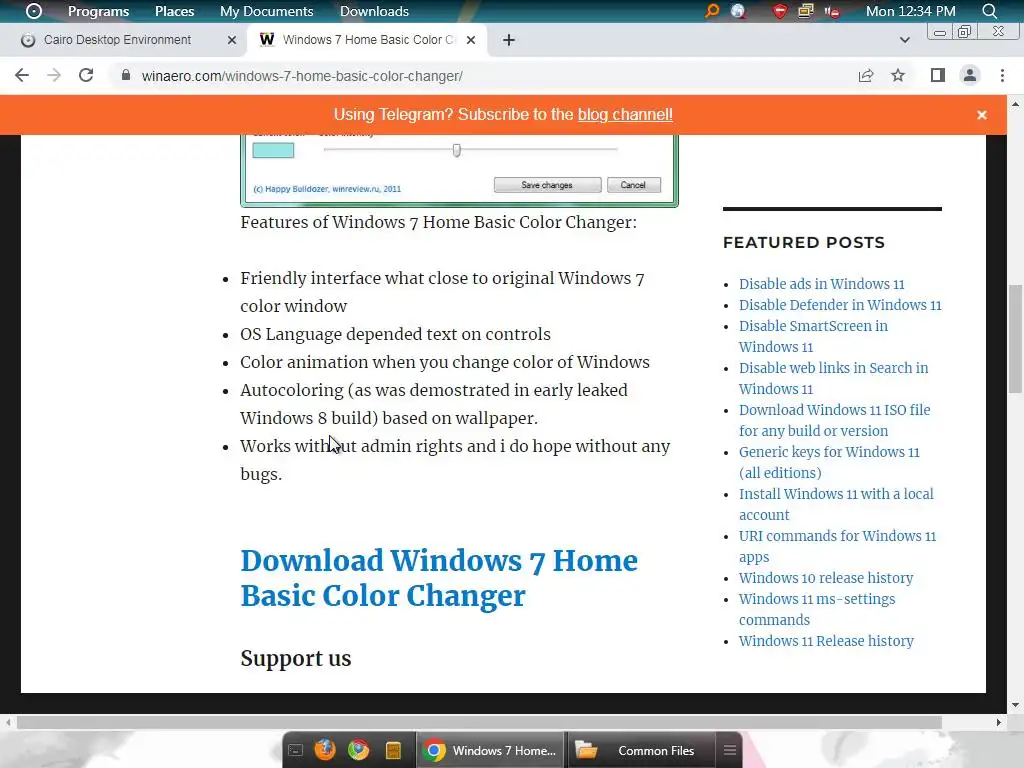The image size is (1024, 768).
Task: Open Windows 11 Release history post
Action: 826,641
